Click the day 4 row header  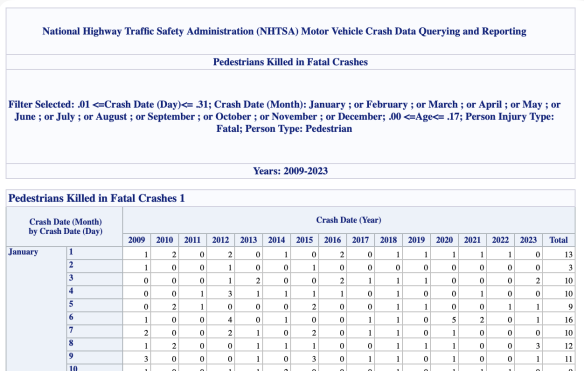[95, 292]
